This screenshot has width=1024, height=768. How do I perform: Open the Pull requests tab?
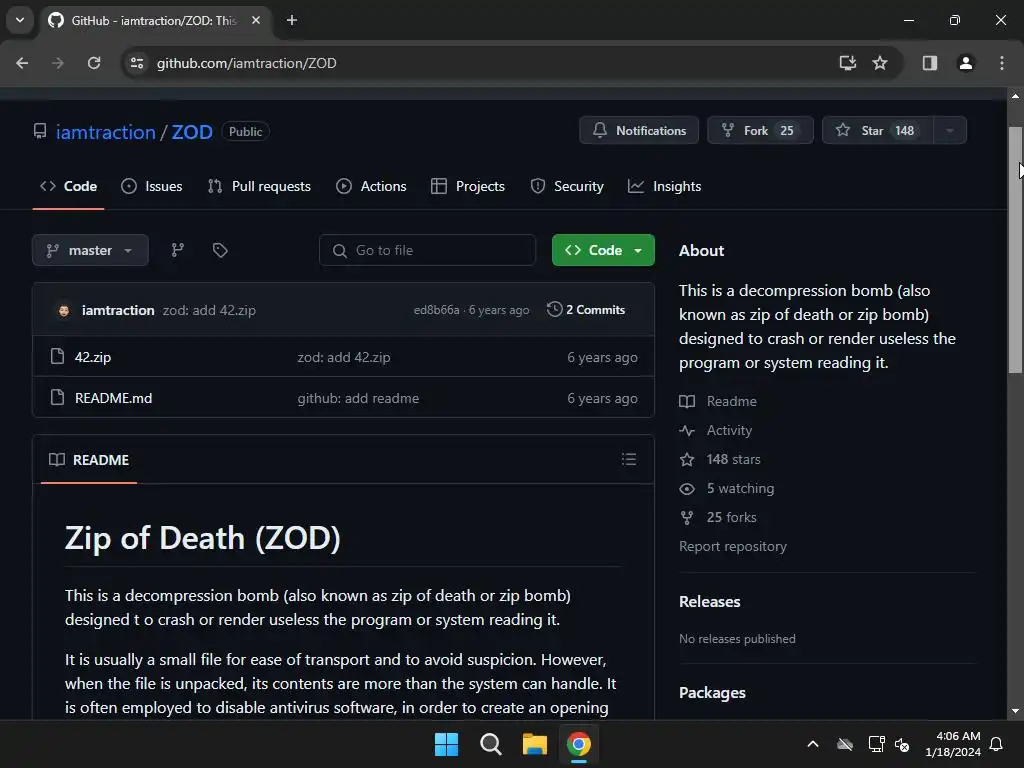(259, 186)
